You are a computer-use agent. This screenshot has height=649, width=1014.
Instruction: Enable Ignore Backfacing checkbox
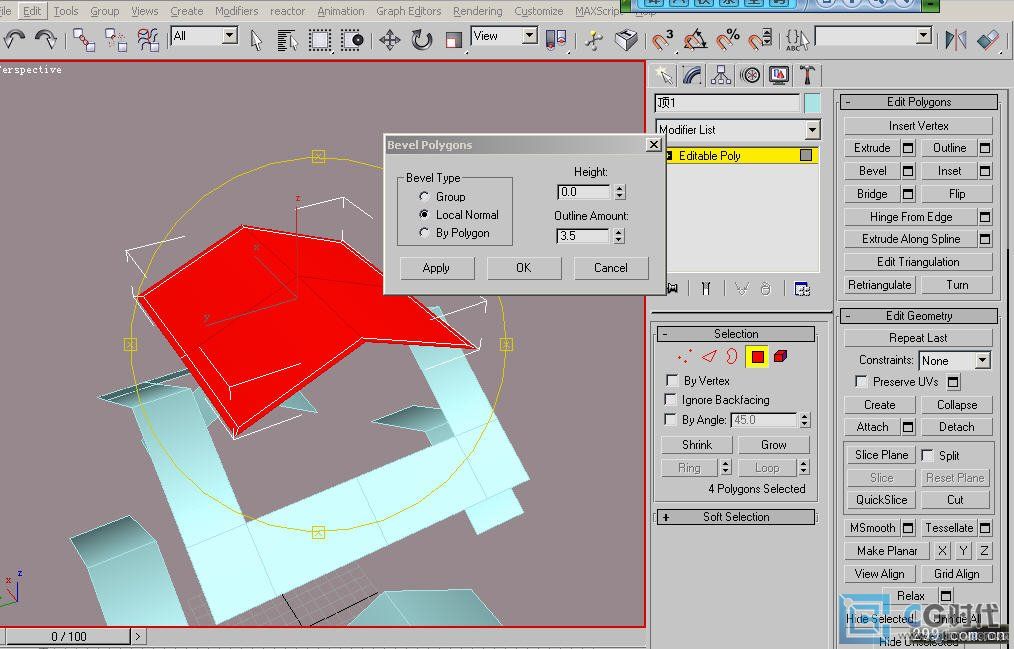tap(672, 399)
